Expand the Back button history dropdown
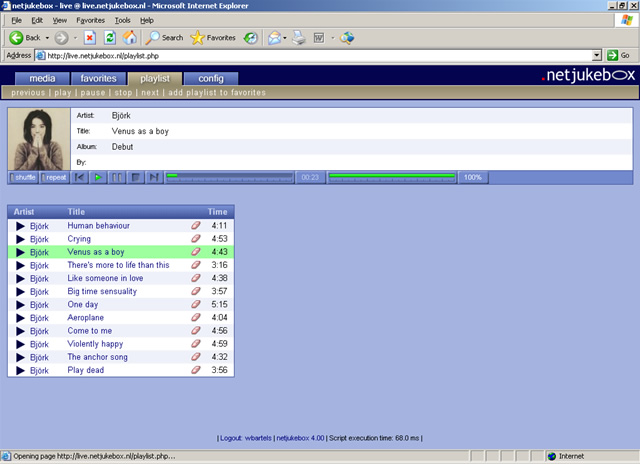This screenshot has height=464, width=640. click(x=47, y=38)
